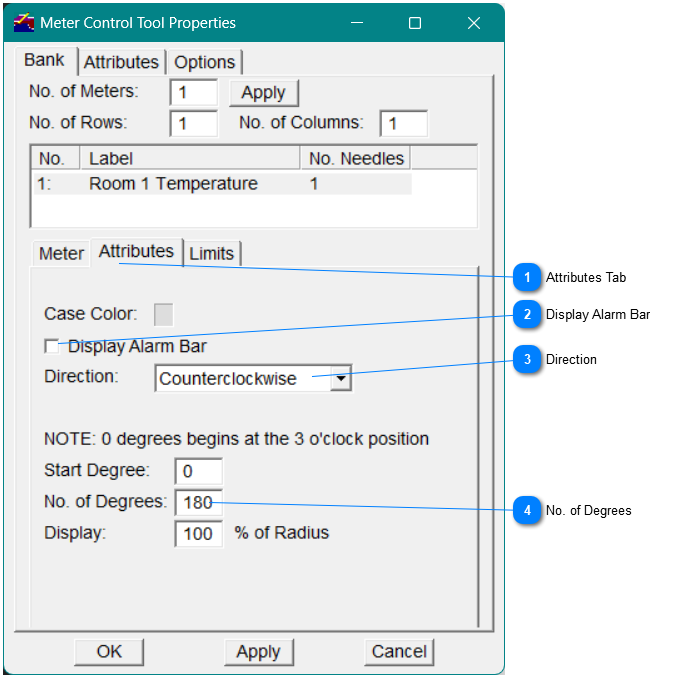Select the Meter sub-tab
688x678 pixels.
[x=61, y=253]
